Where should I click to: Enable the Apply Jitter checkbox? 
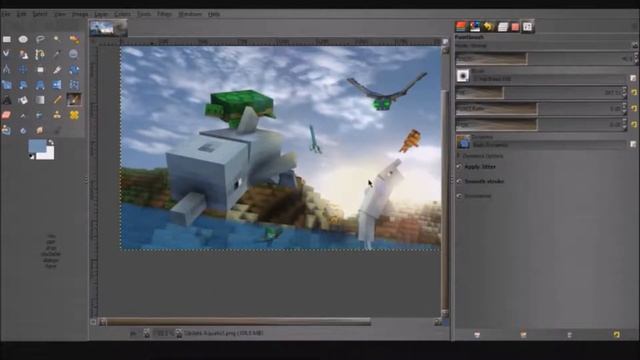click(x=459, y=167)
